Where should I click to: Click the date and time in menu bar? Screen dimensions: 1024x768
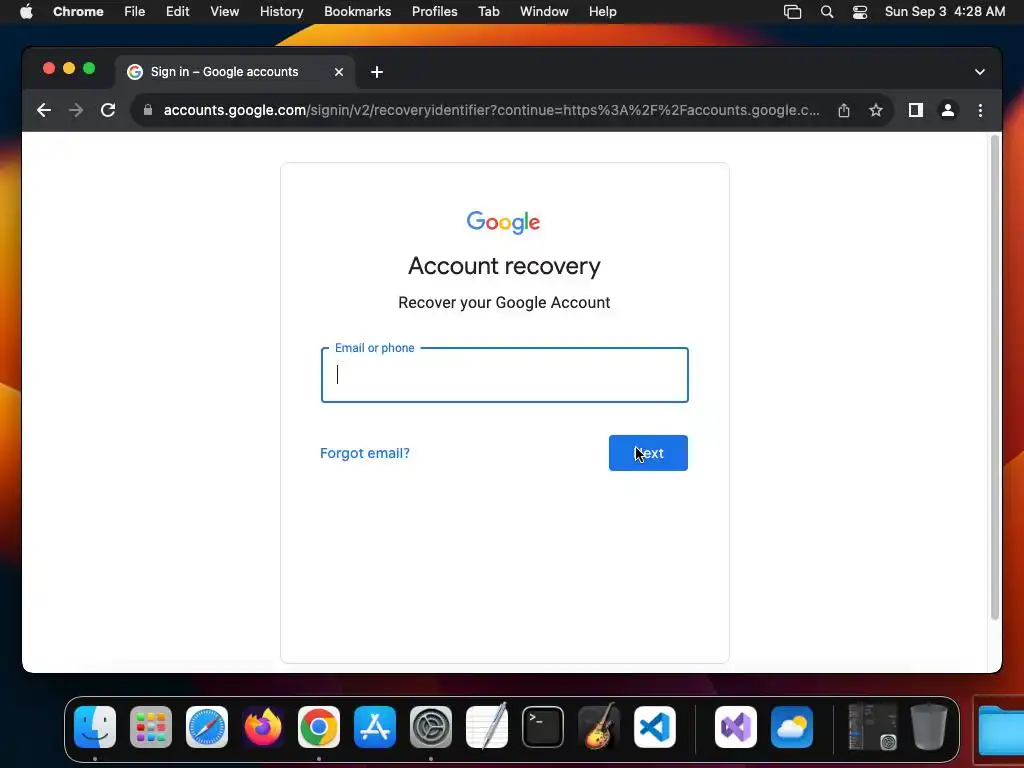(x=944, y=12)
